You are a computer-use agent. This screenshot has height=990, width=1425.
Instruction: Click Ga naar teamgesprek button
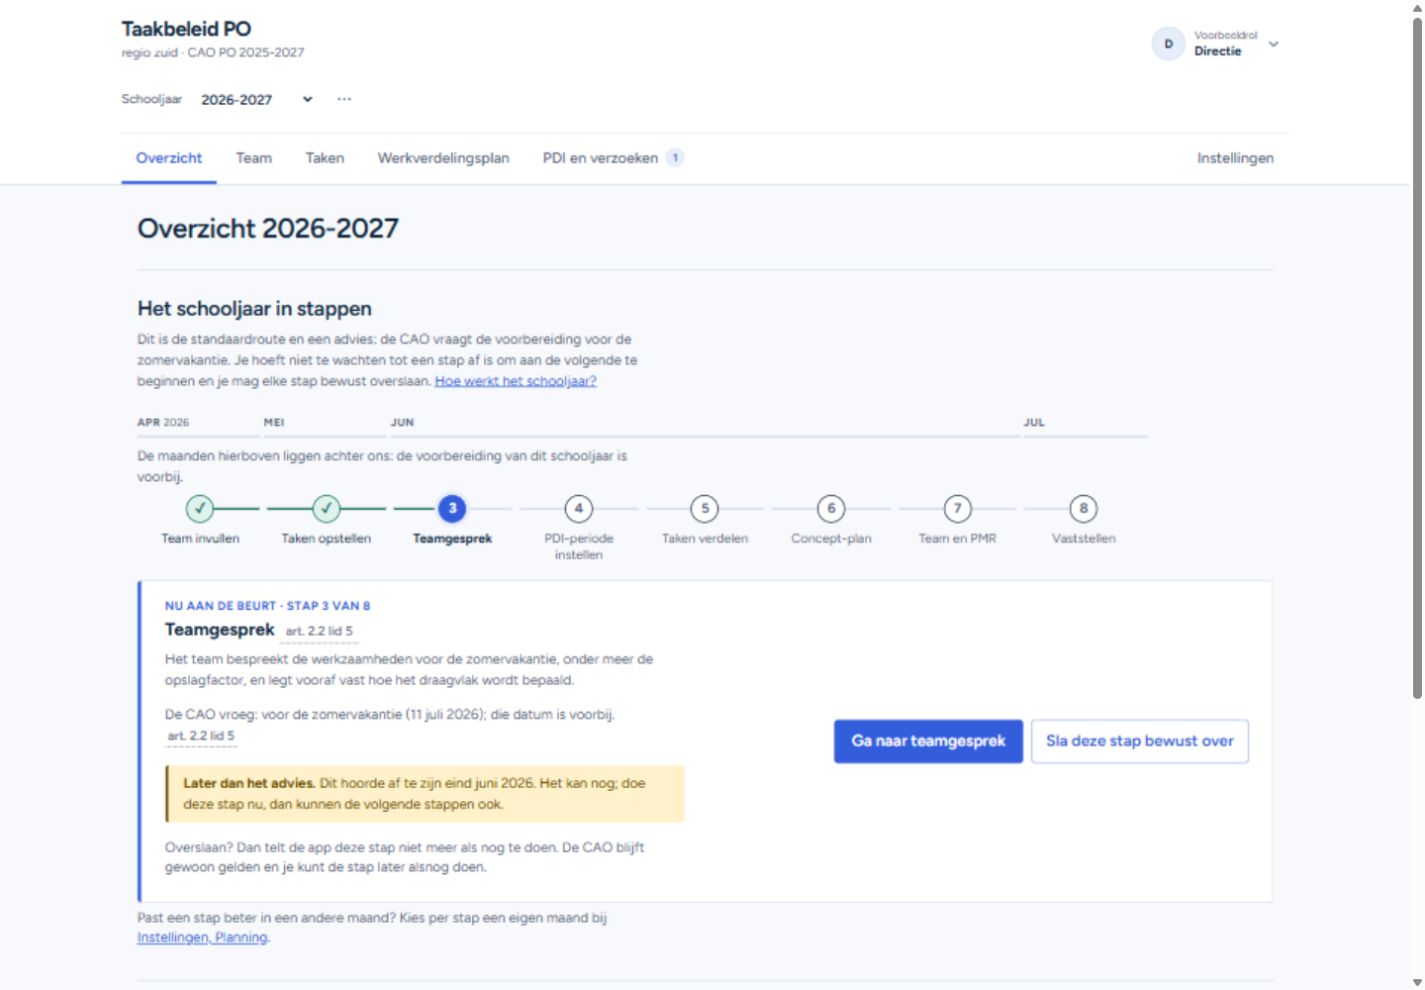pos(928,741)
